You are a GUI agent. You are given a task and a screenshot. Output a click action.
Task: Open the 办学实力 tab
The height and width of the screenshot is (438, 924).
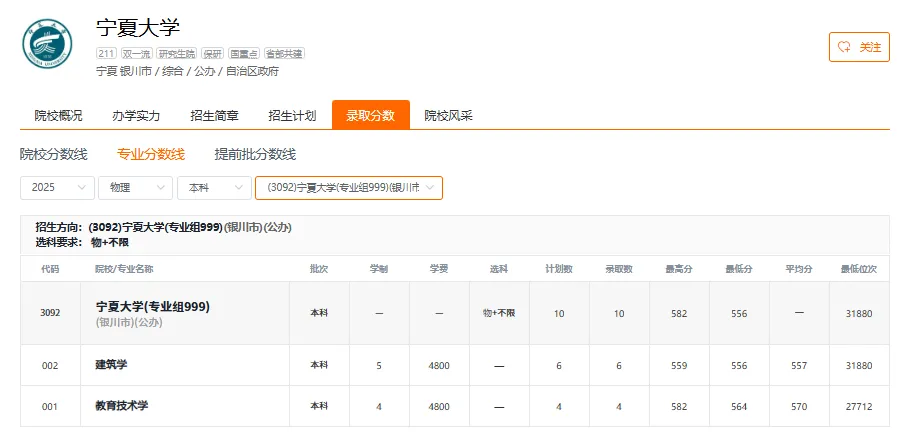[136, 116]
